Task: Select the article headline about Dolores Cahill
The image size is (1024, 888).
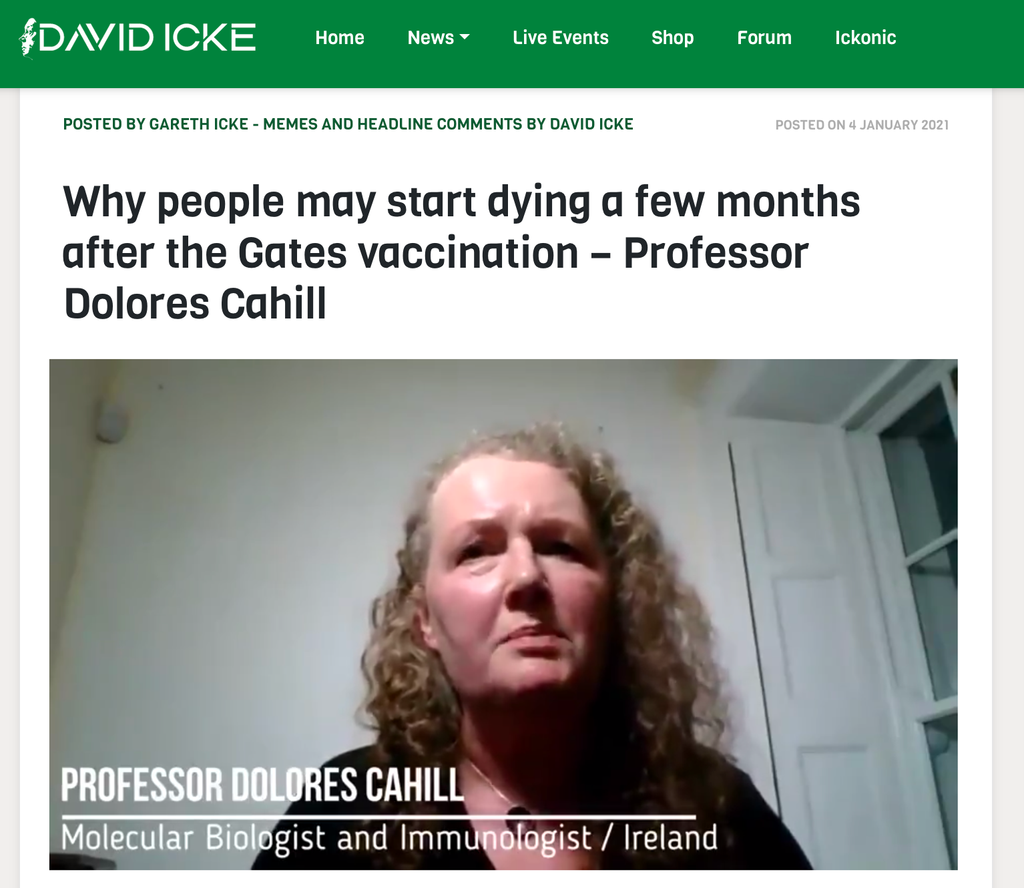Action: 461,252
